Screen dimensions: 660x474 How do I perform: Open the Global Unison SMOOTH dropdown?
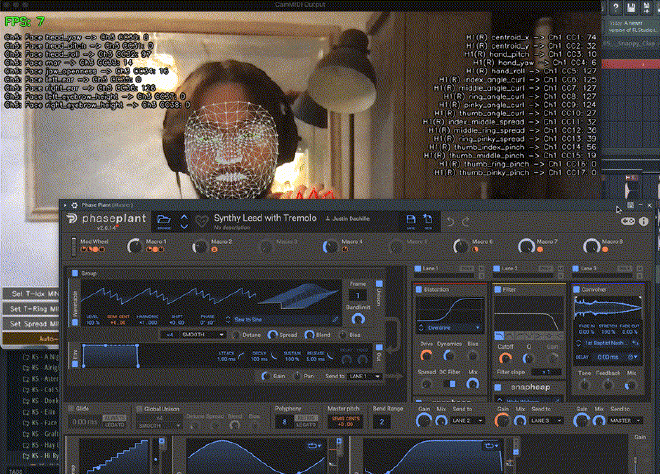[x=160, y=426]
